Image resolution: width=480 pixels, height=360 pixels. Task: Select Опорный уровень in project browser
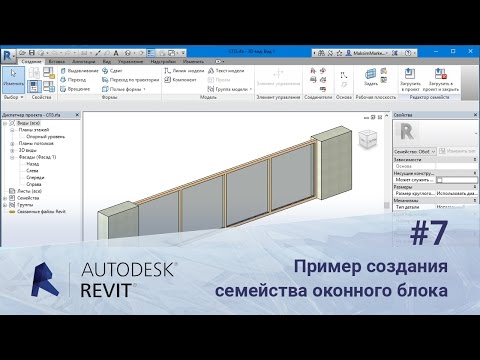click(46, 137)
